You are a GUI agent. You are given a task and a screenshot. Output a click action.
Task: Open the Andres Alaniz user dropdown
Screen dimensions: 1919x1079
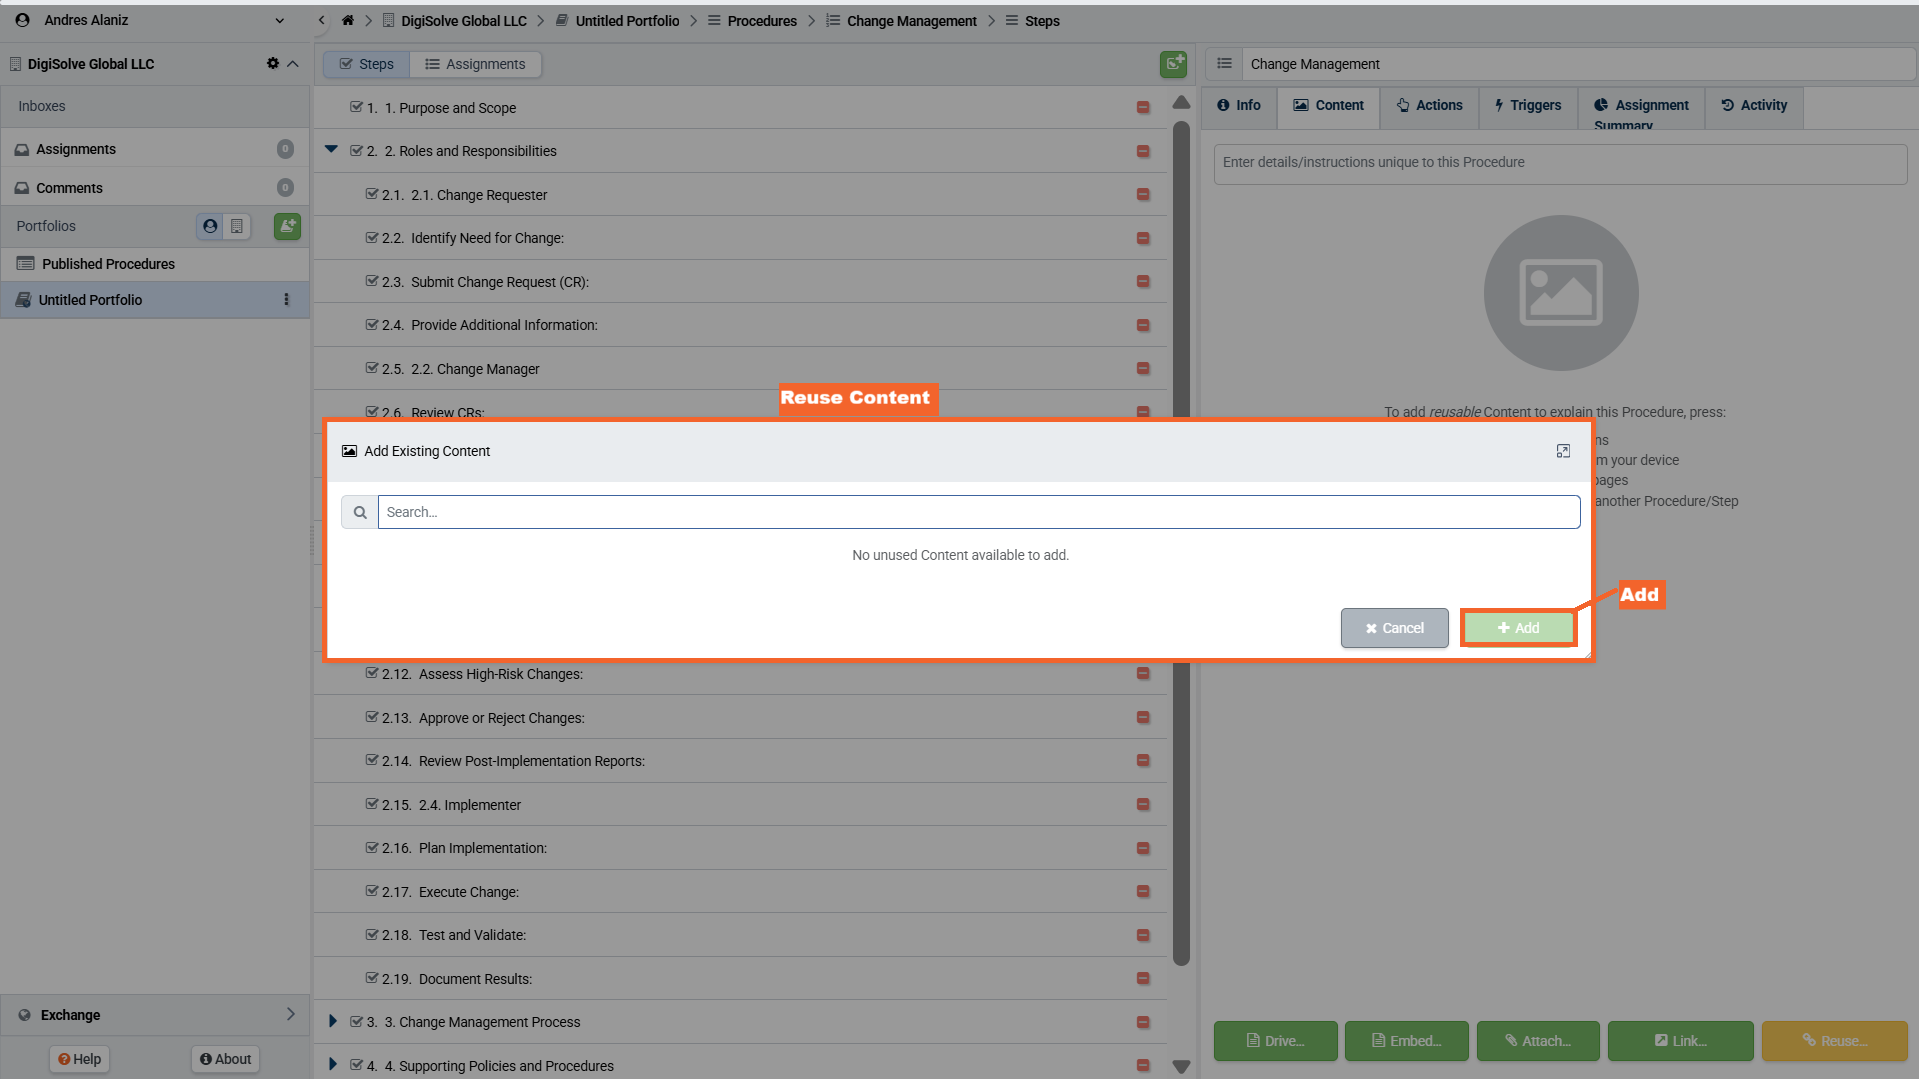pos(279,20)
